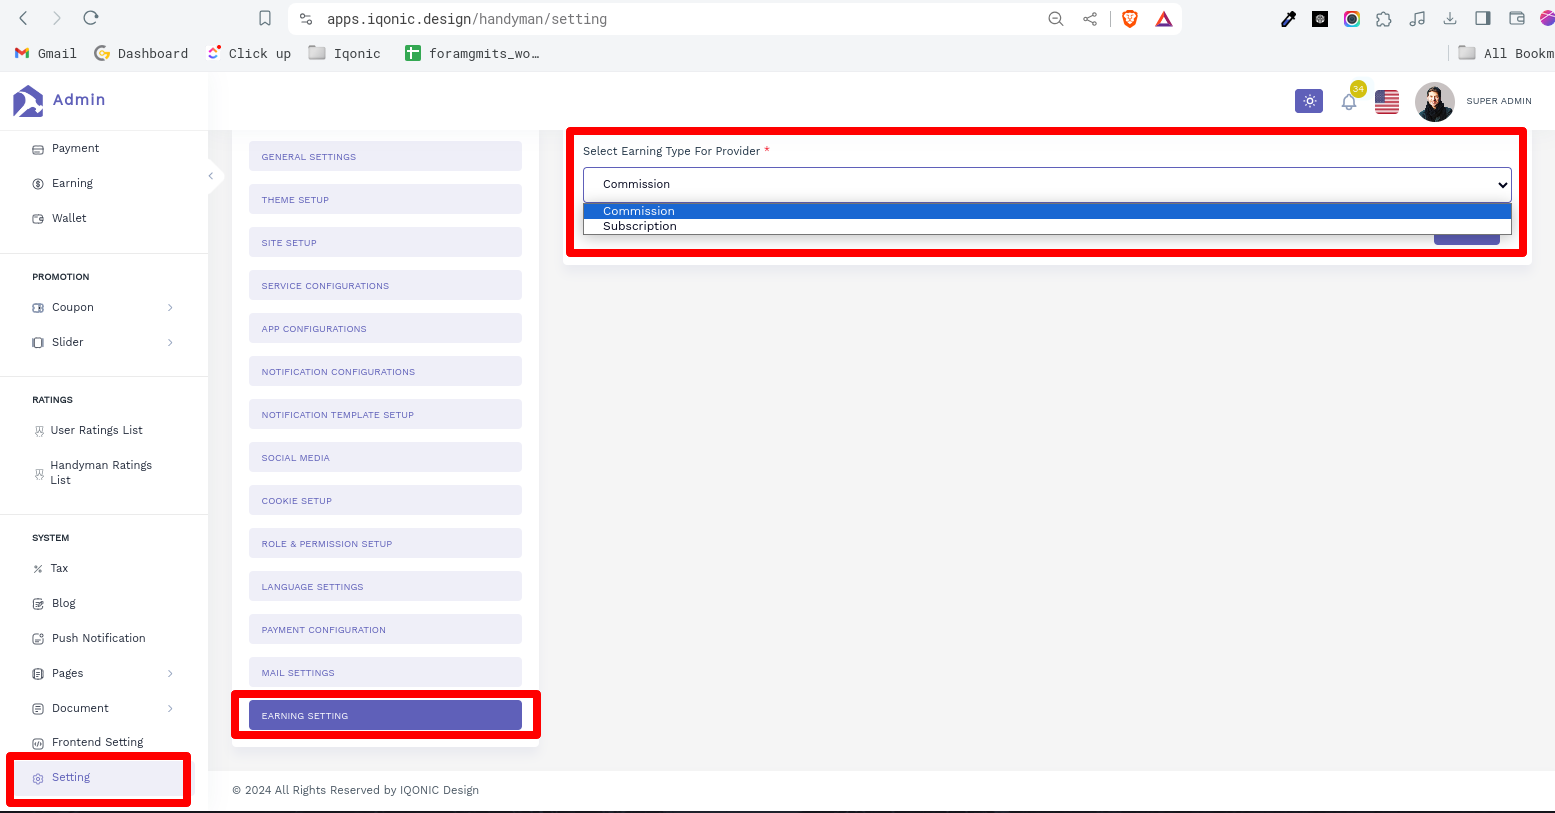Image resolution: width=1555 pixels, height=813 pixels.
Task: Switch to Cookie Setup tab
Action: pyautogui.click(x=385, y=500)
